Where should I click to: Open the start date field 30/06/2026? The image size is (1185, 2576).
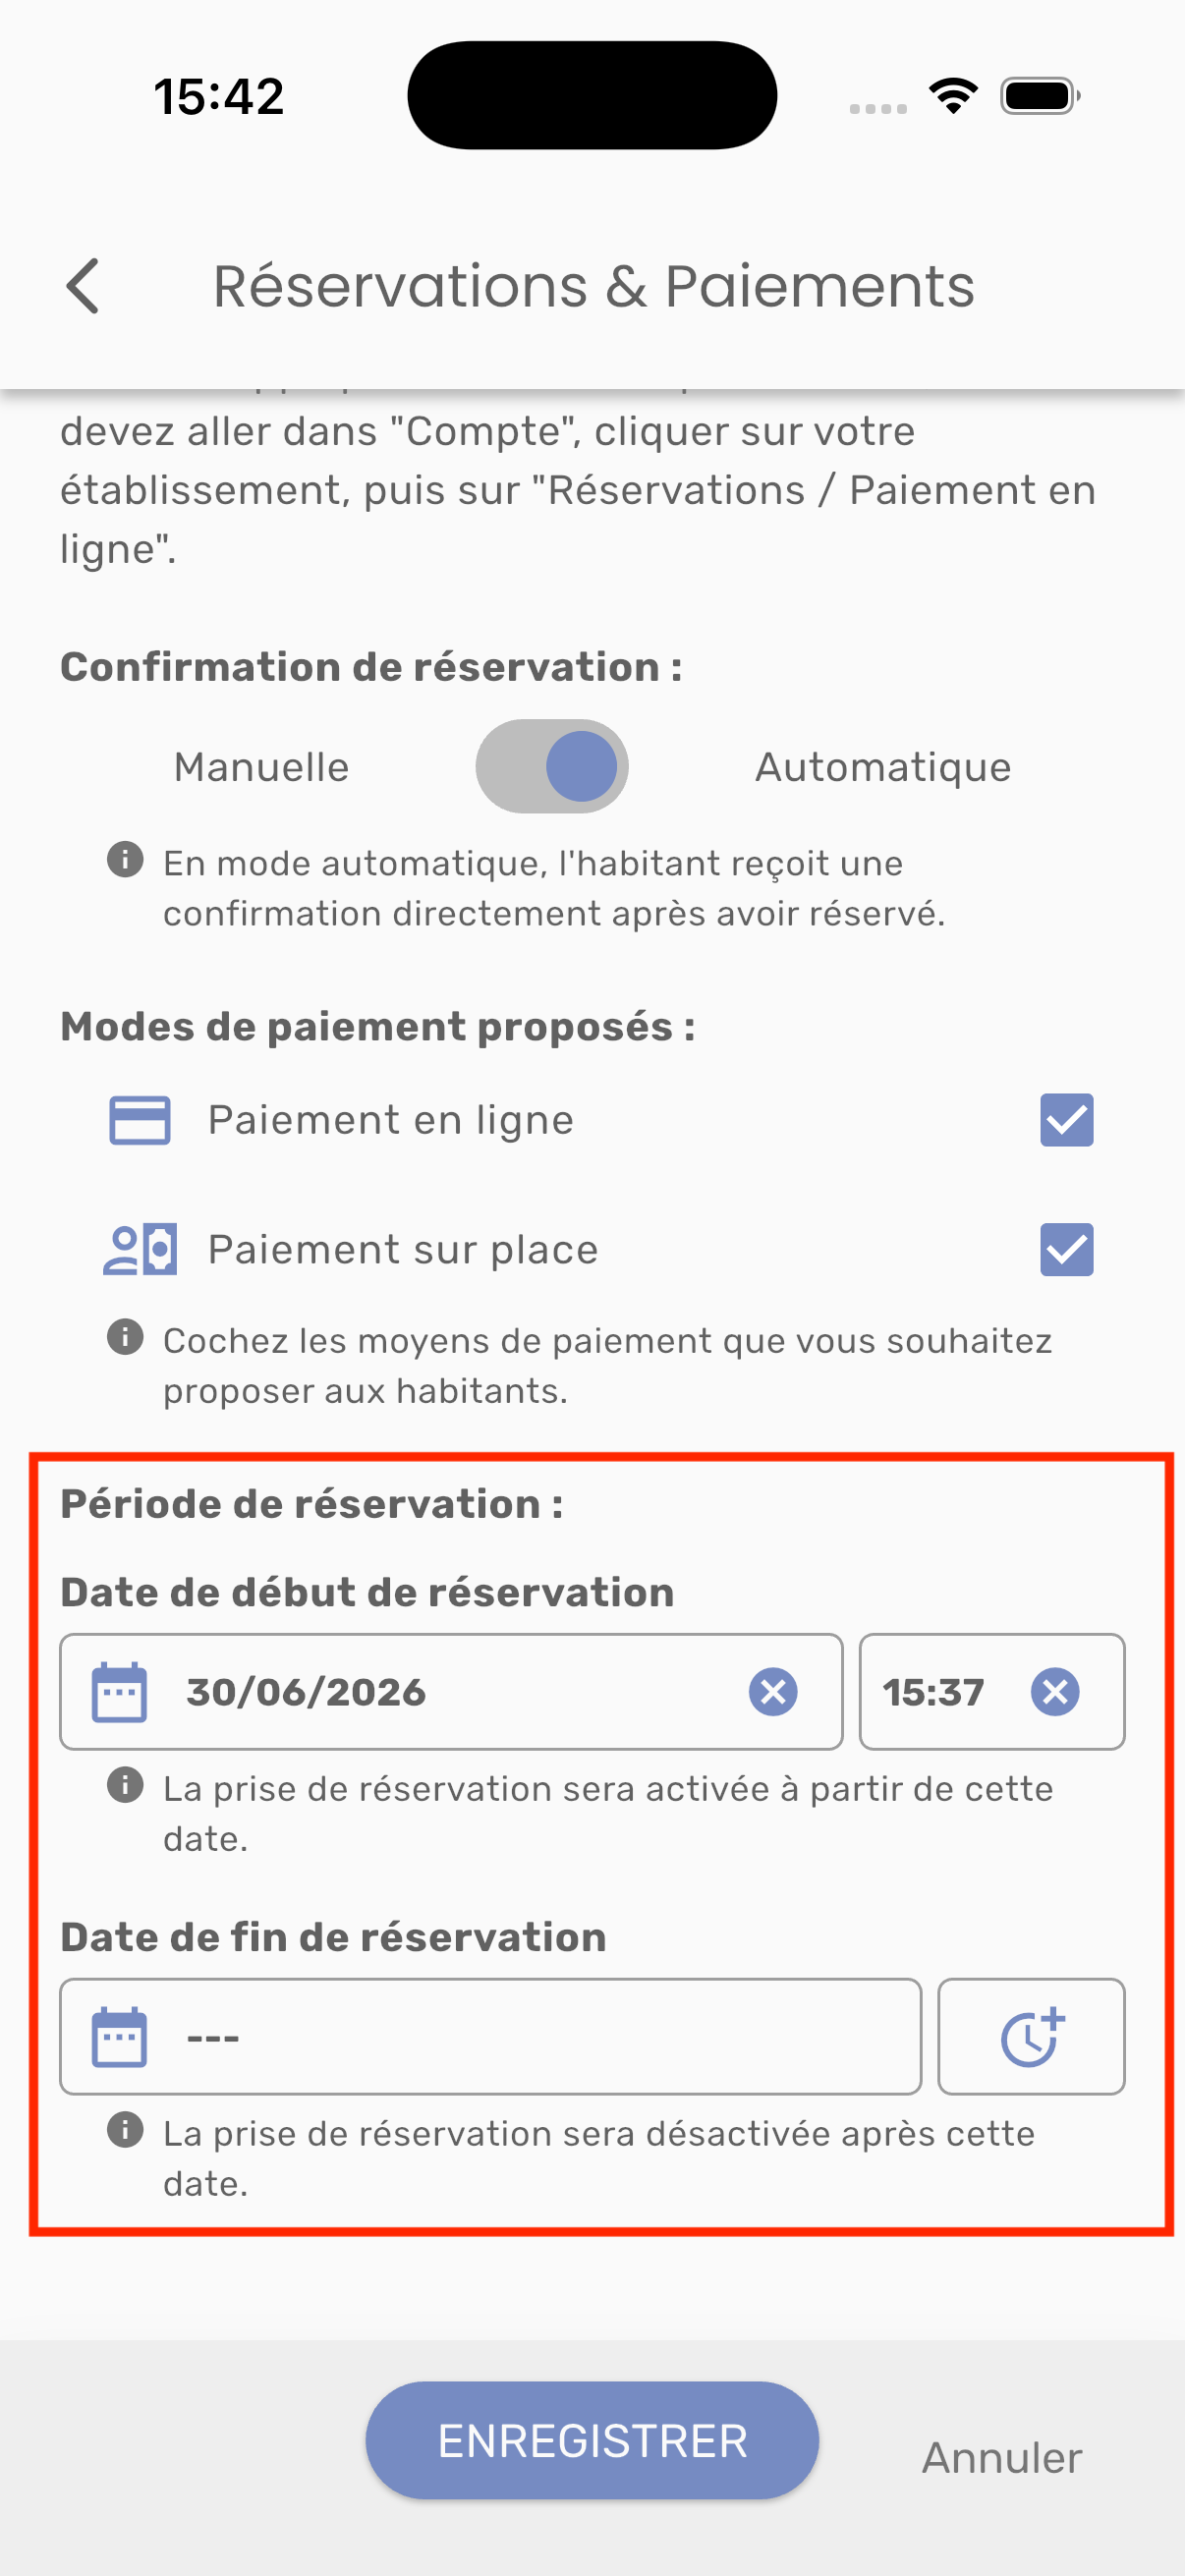click(x=451, y=1692)
